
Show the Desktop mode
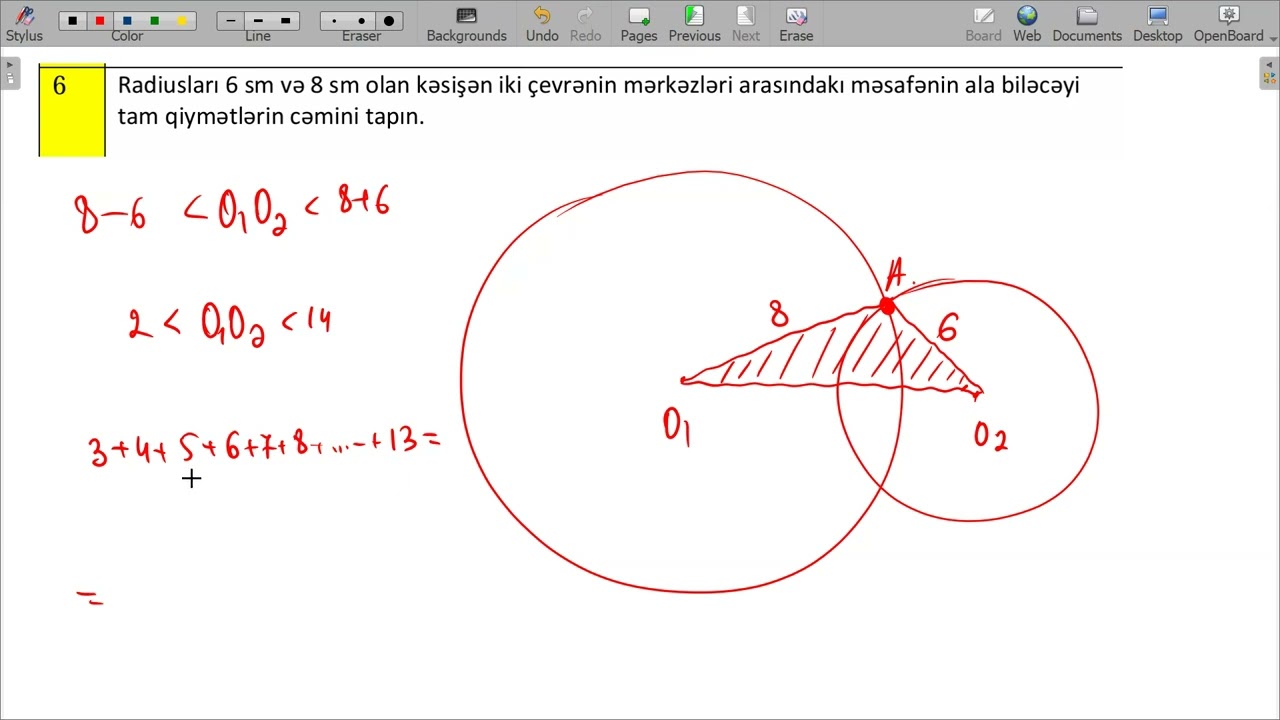point(1158,24)
